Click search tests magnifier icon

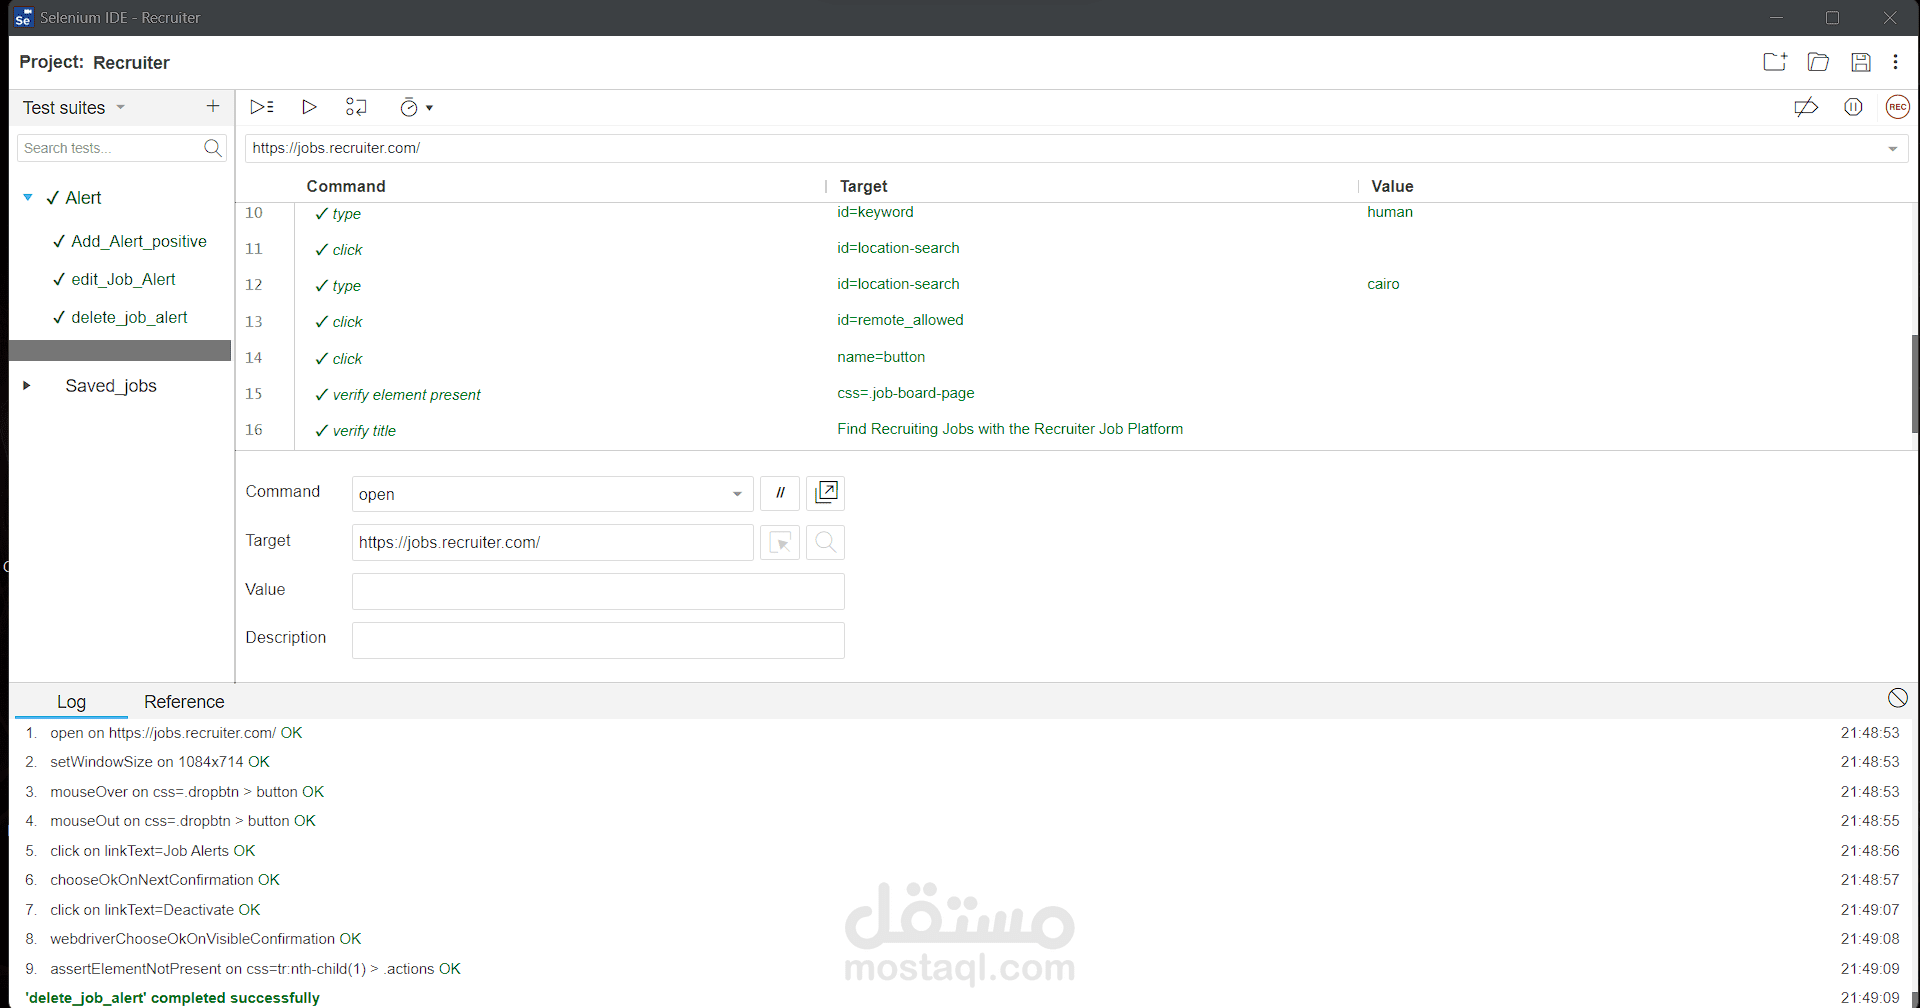click(212, 148)
